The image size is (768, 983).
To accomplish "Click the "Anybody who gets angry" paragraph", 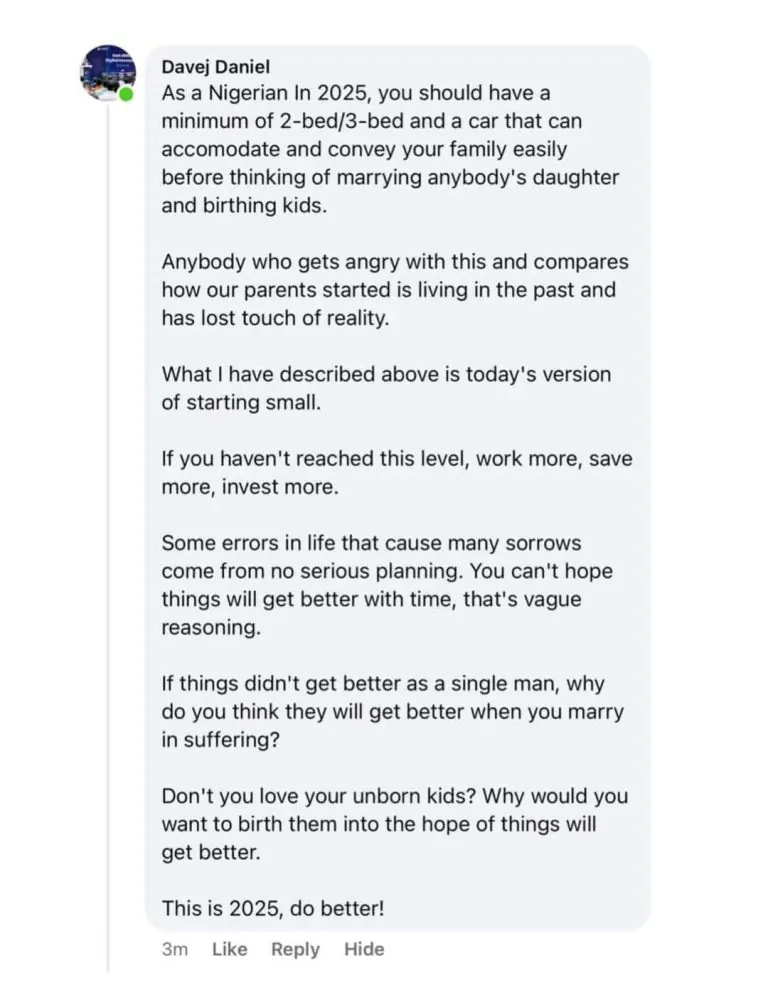I will click(x=395, y=291).
